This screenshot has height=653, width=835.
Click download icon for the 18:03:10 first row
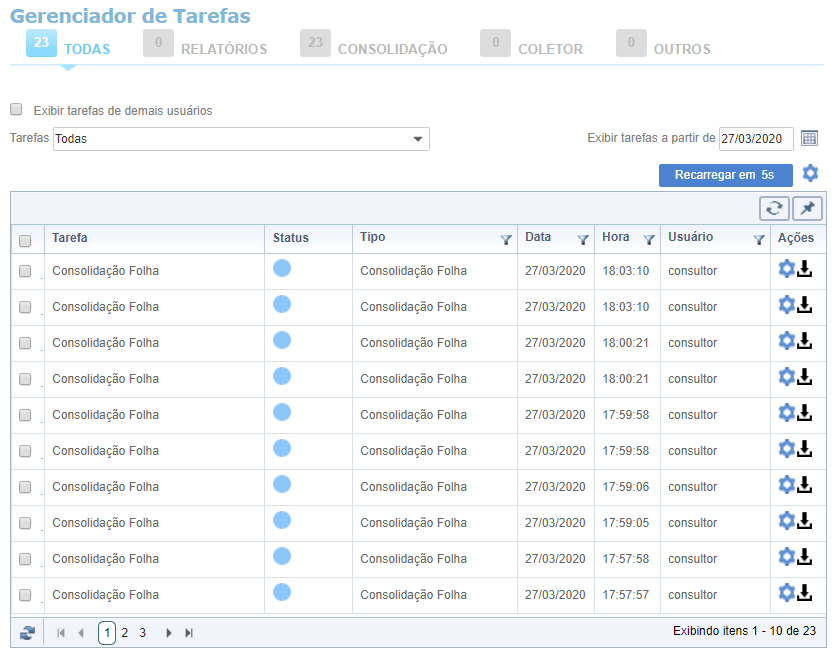point(805,270)
